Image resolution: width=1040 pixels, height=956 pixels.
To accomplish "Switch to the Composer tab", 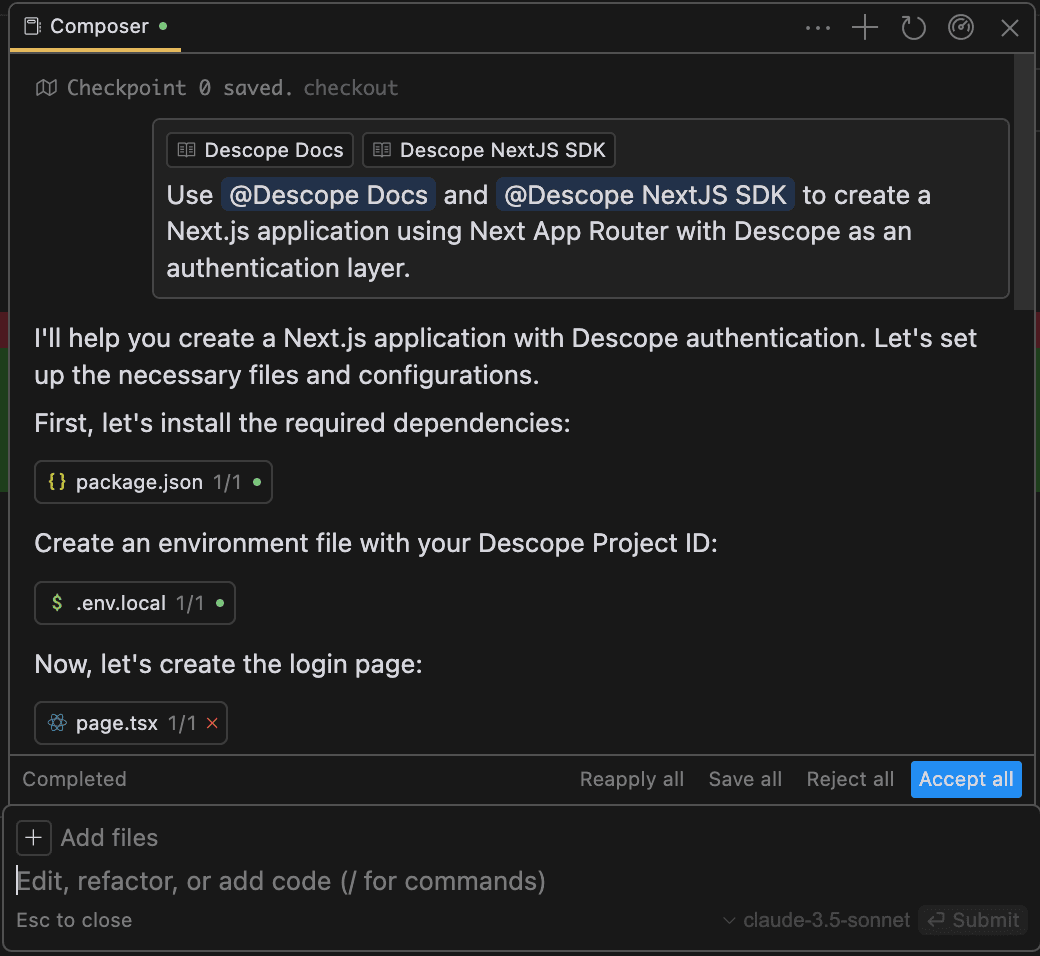I will (95, 27).
